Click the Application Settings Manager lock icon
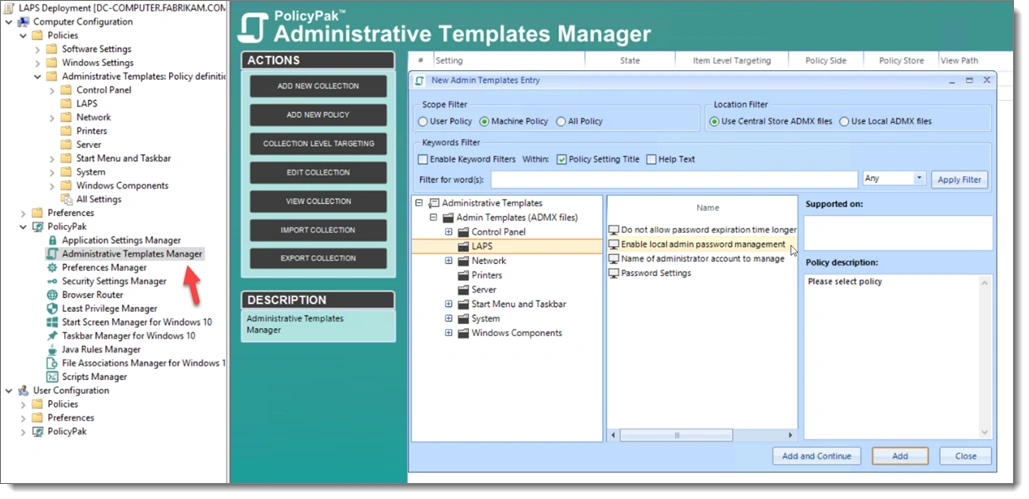This screenshot has width=1029, height=499. 52,240
